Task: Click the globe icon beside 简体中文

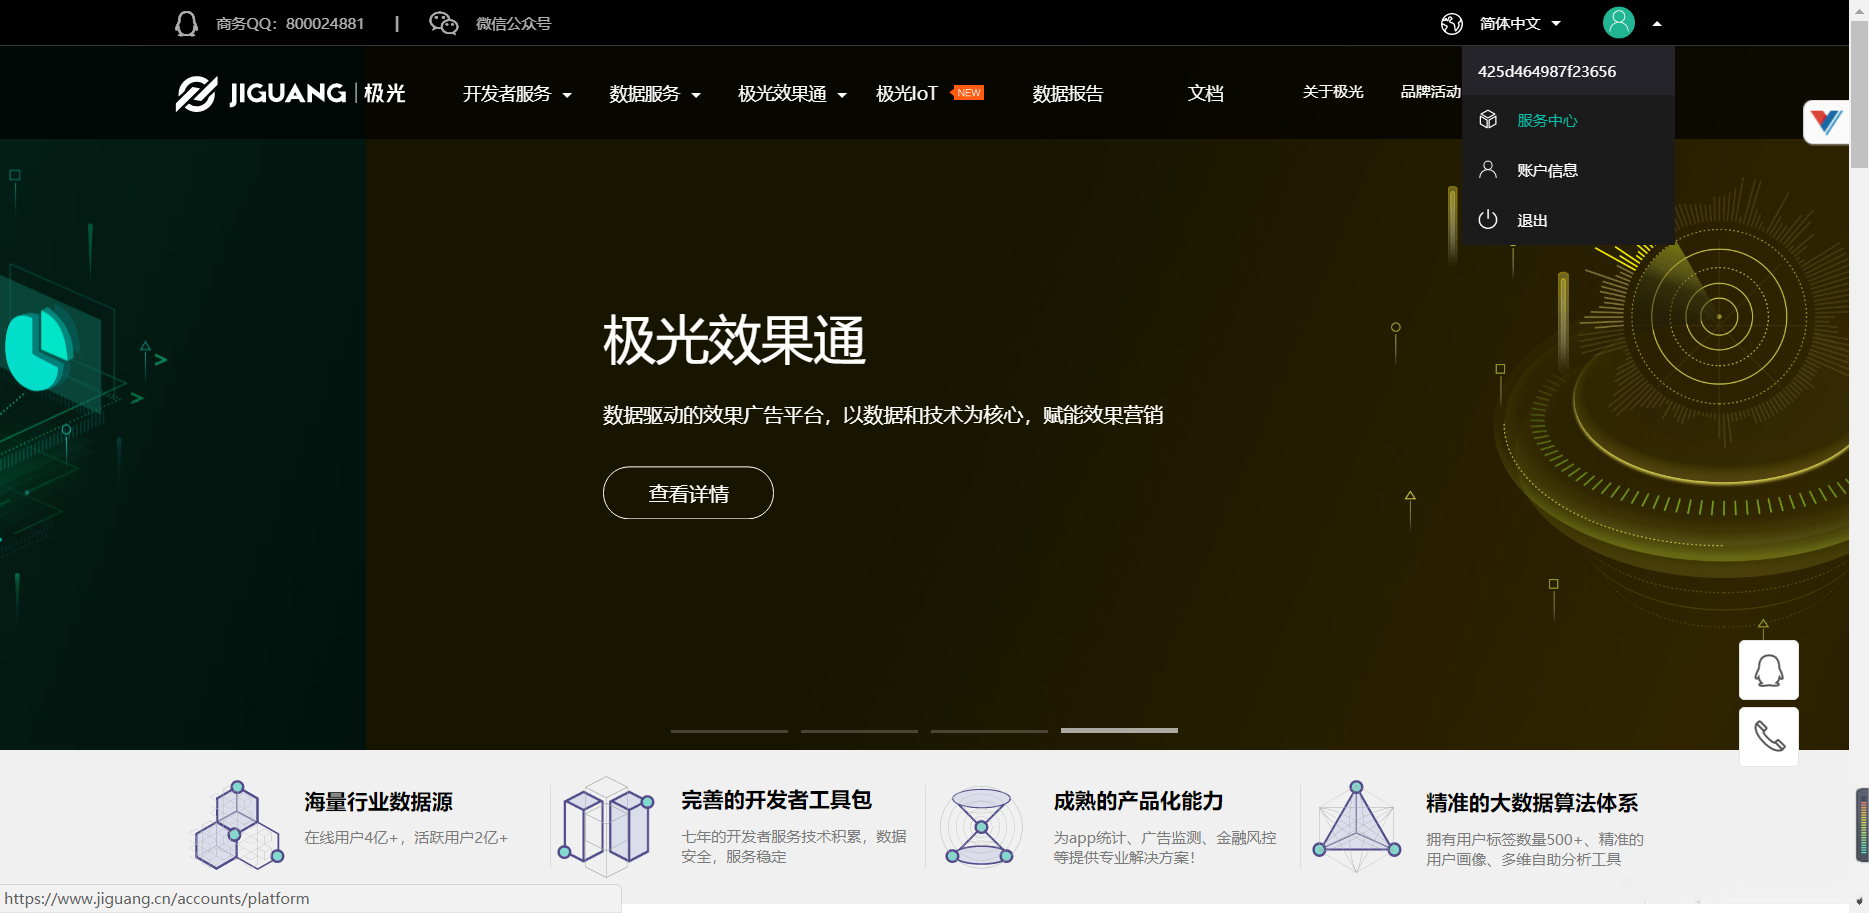Action: click(1451, 22)
